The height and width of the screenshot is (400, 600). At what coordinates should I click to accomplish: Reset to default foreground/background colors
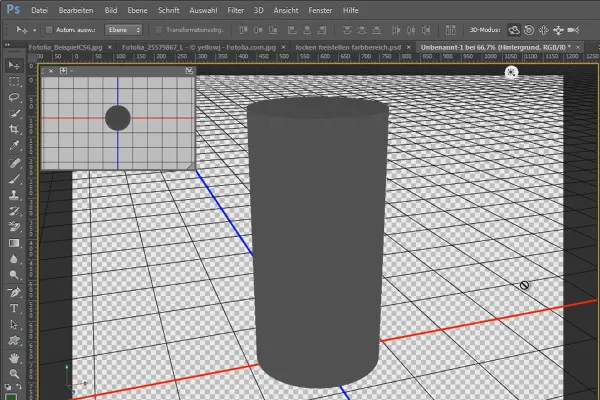(x=8, y=387)
